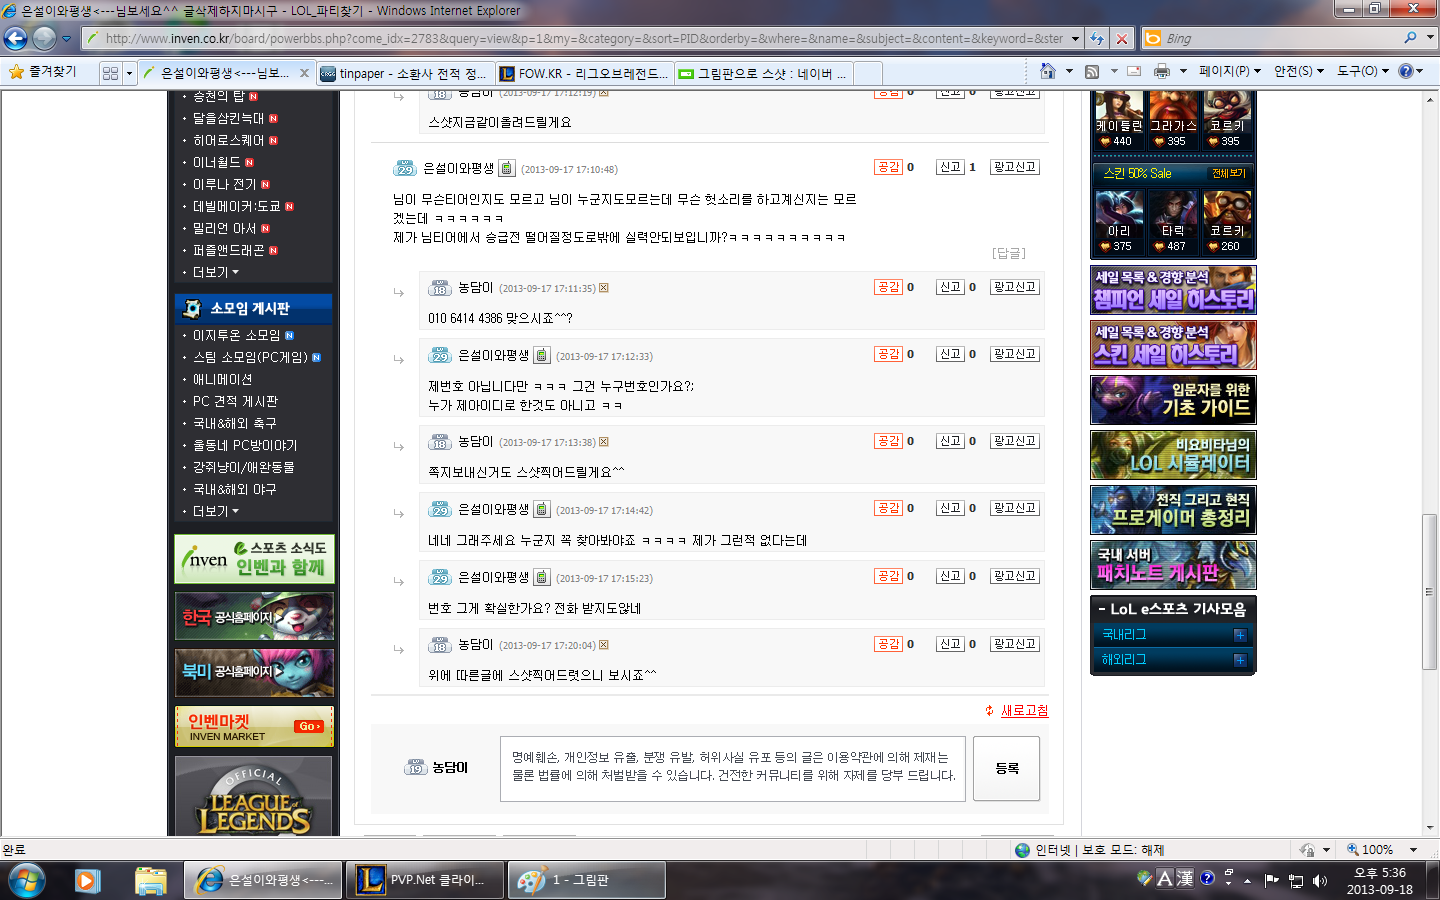Click the Home icon in command bar
Image resolution: width=1440 pixels, height=900 pixels.
pyautogui.click(x=1047, y=71)
